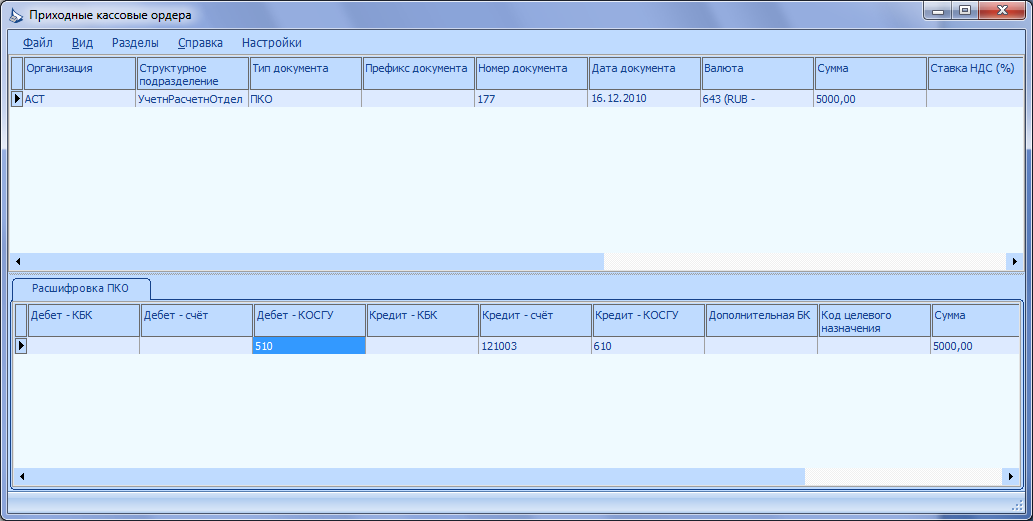Click the upper table scroll right arrow
The image size is (1033, 521).
1015,261
